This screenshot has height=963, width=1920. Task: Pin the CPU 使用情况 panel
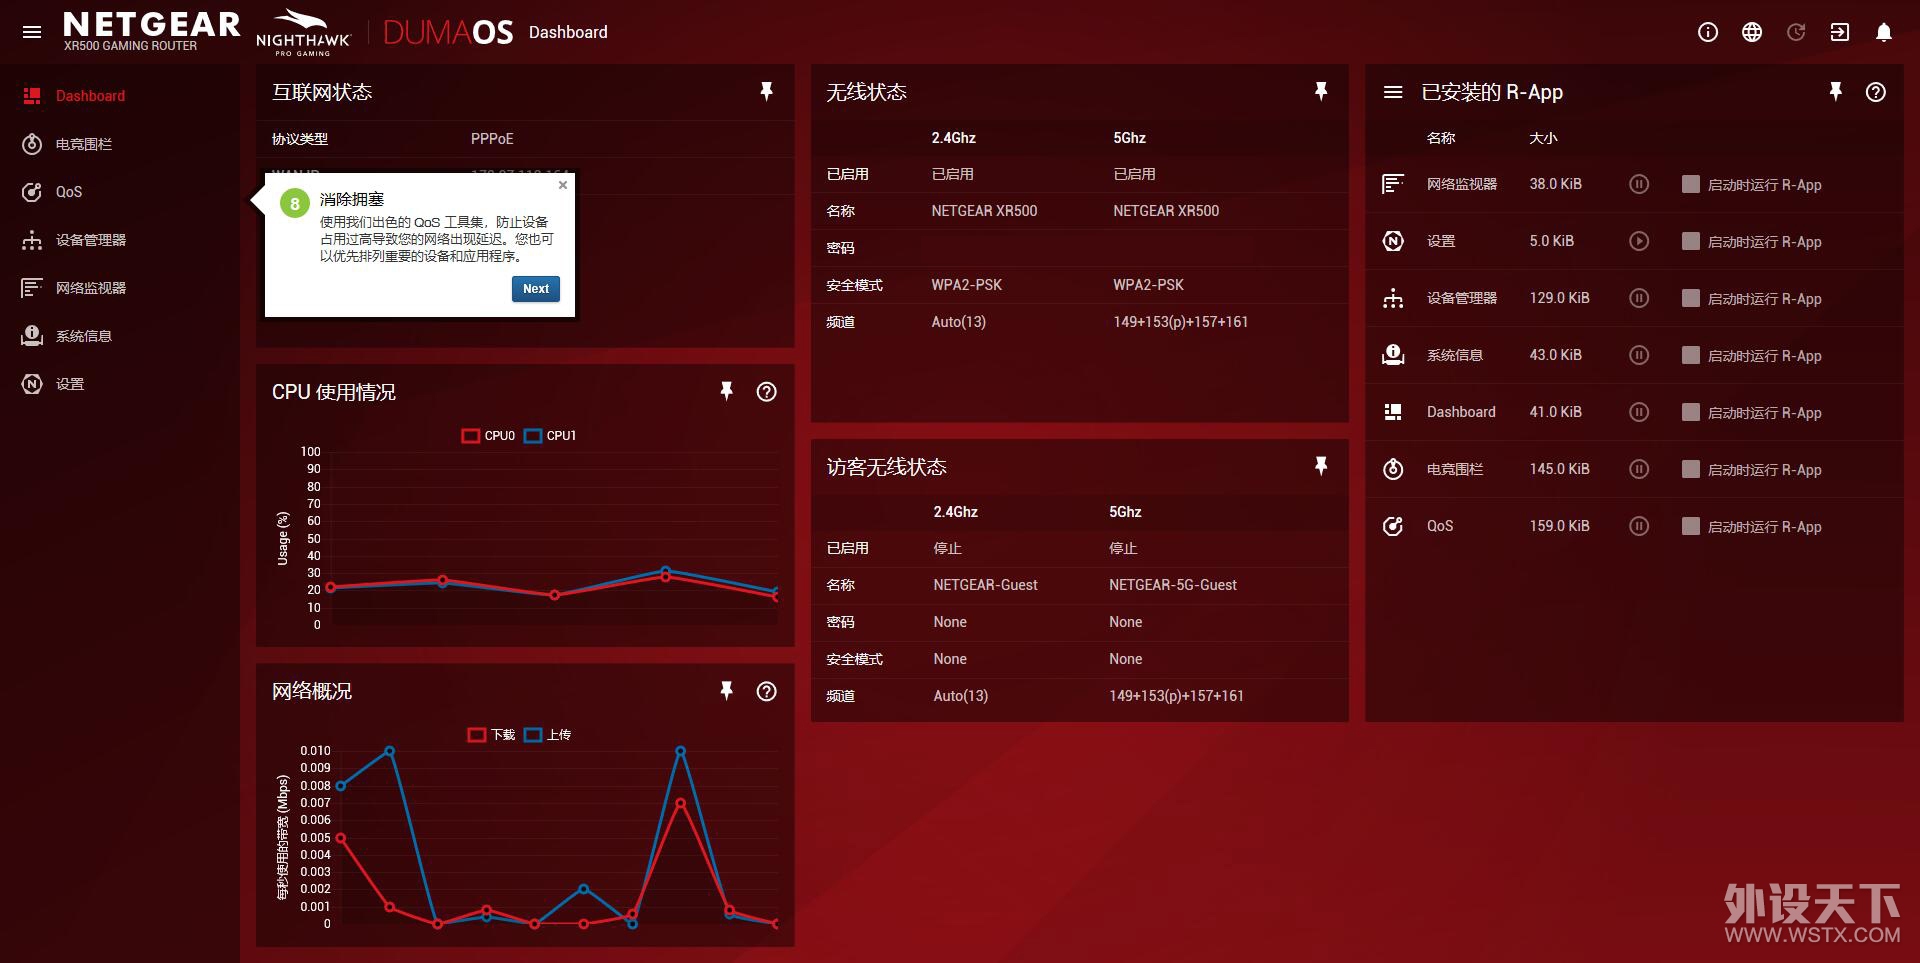coord(727,392)
